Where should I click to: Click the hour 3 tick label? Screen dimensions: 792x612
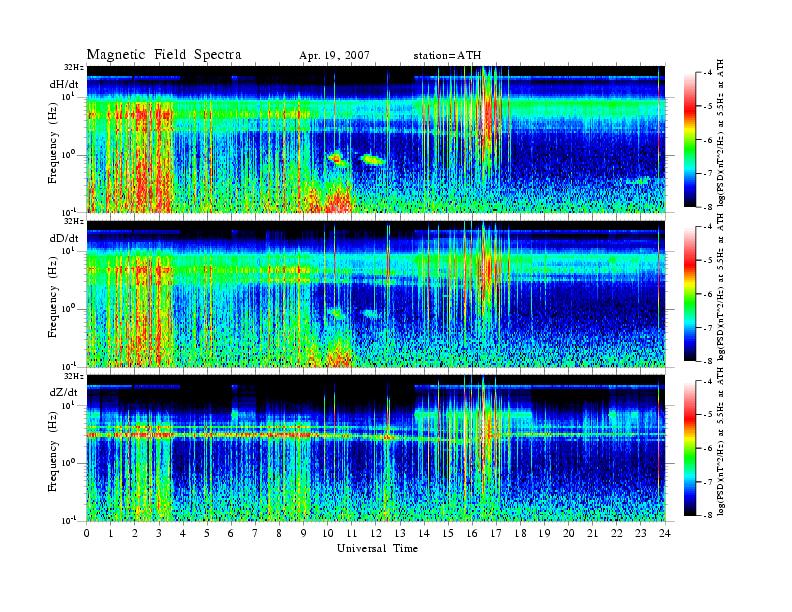pos(159,533)
